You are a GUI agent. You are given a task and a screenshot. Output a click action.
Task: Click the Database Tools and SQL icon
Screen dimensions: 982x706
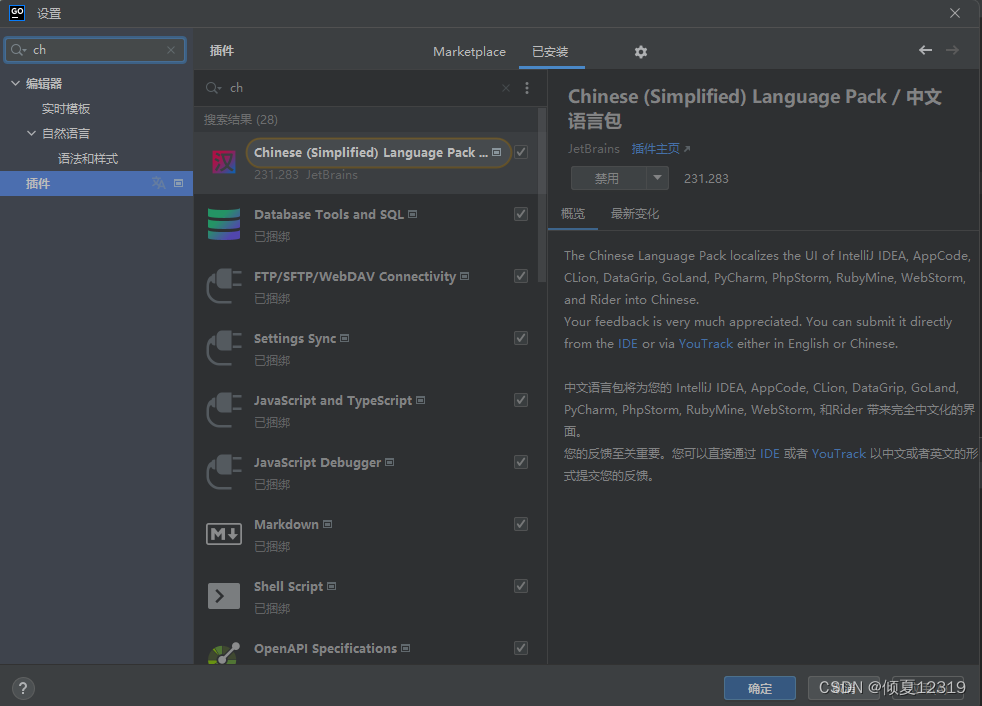224,224
